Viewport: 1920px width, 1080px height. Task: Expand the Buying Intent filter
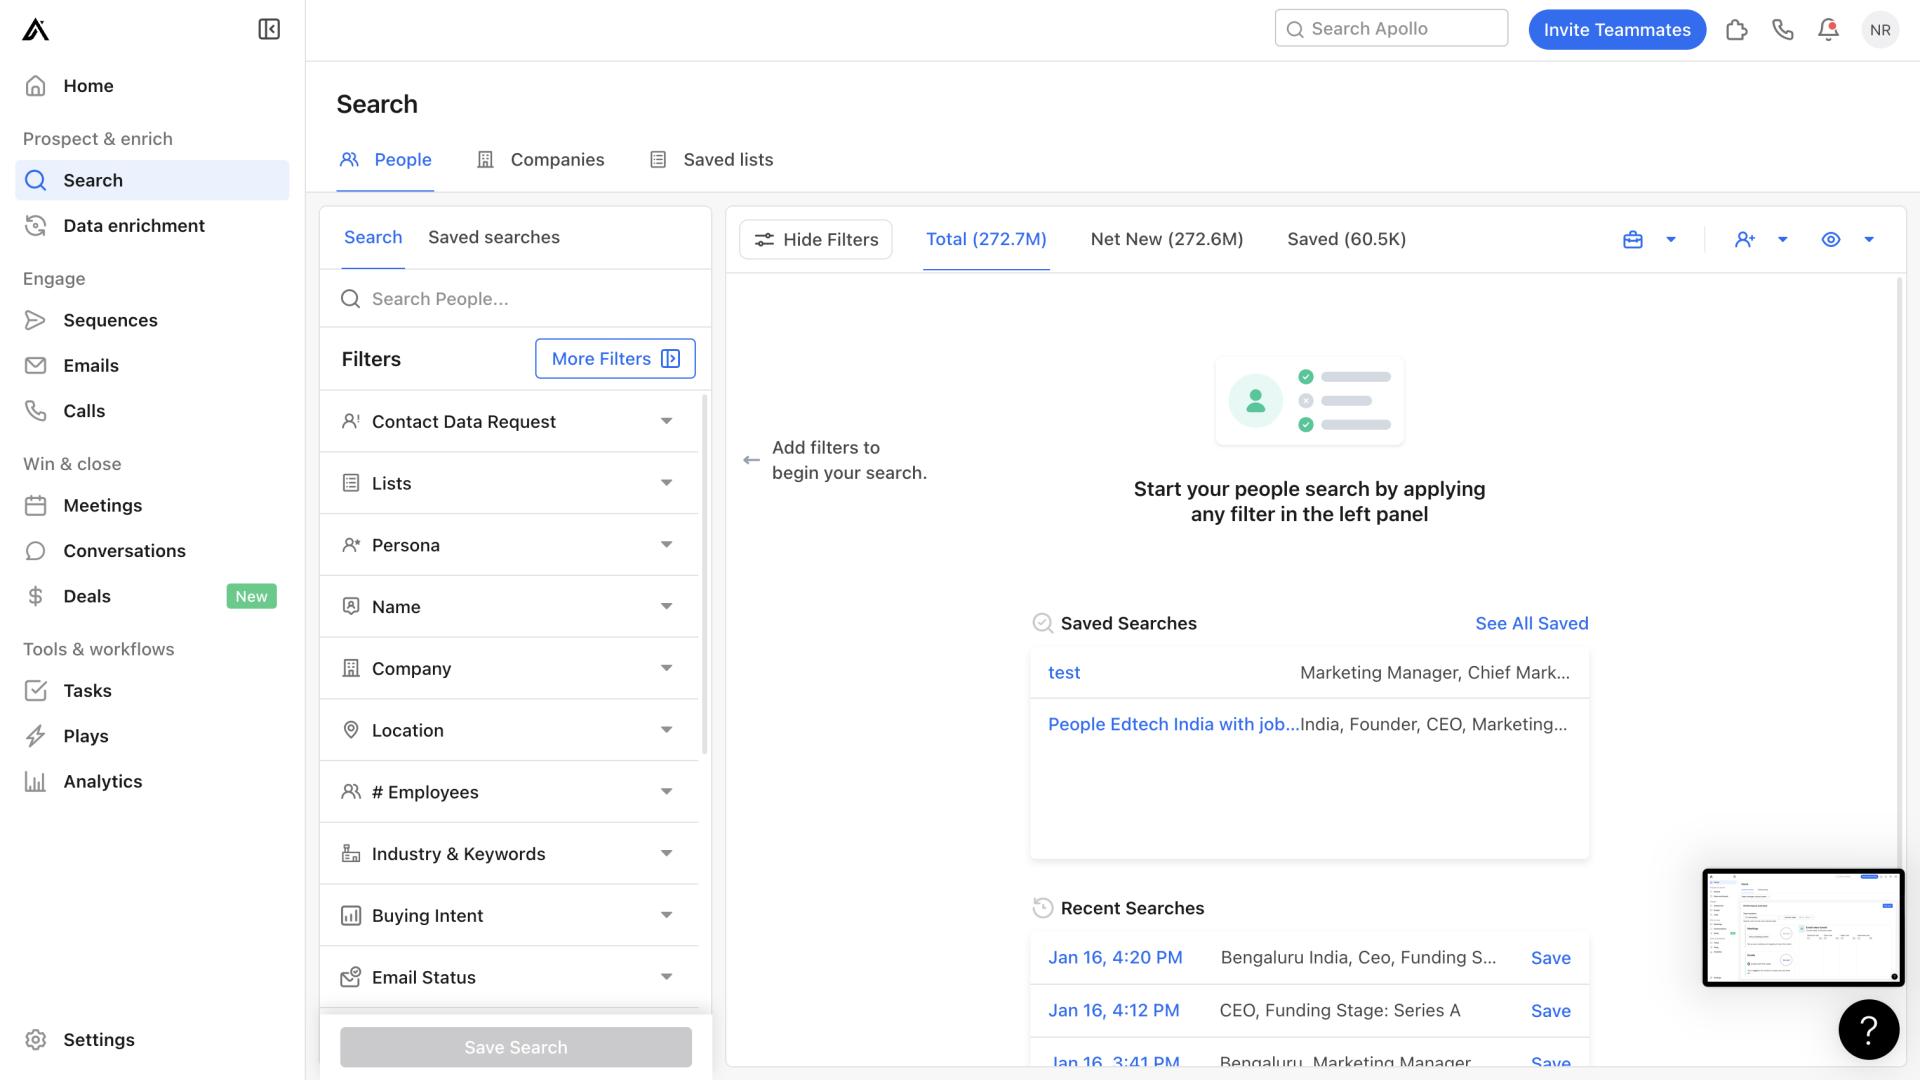509,916
